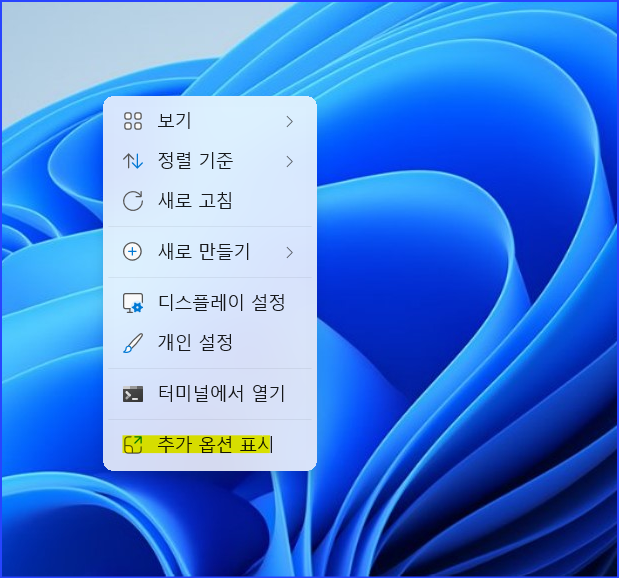Choose 새로 고침 from the context menu
619x578 pixels.
click(210, 201)
